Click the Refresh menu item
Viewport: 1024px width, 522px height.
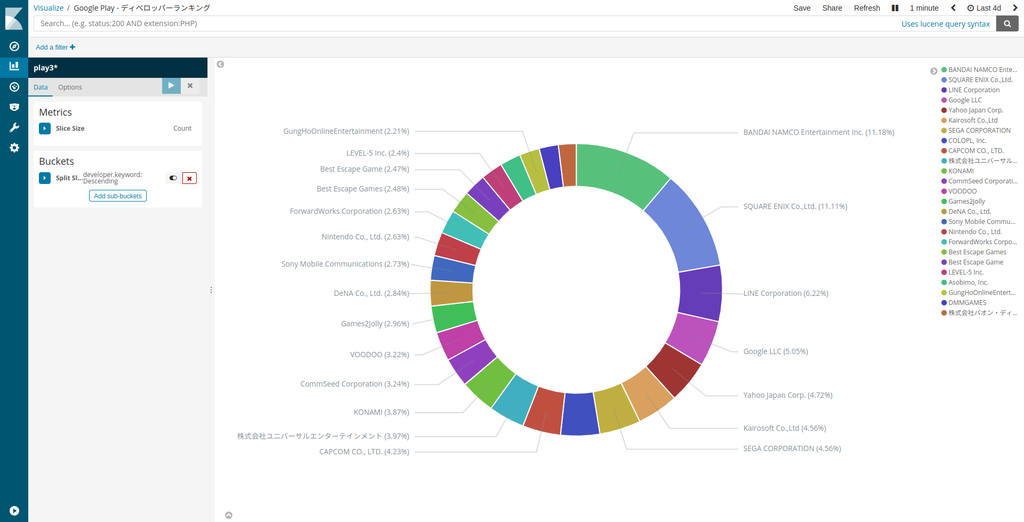[867, 8]
